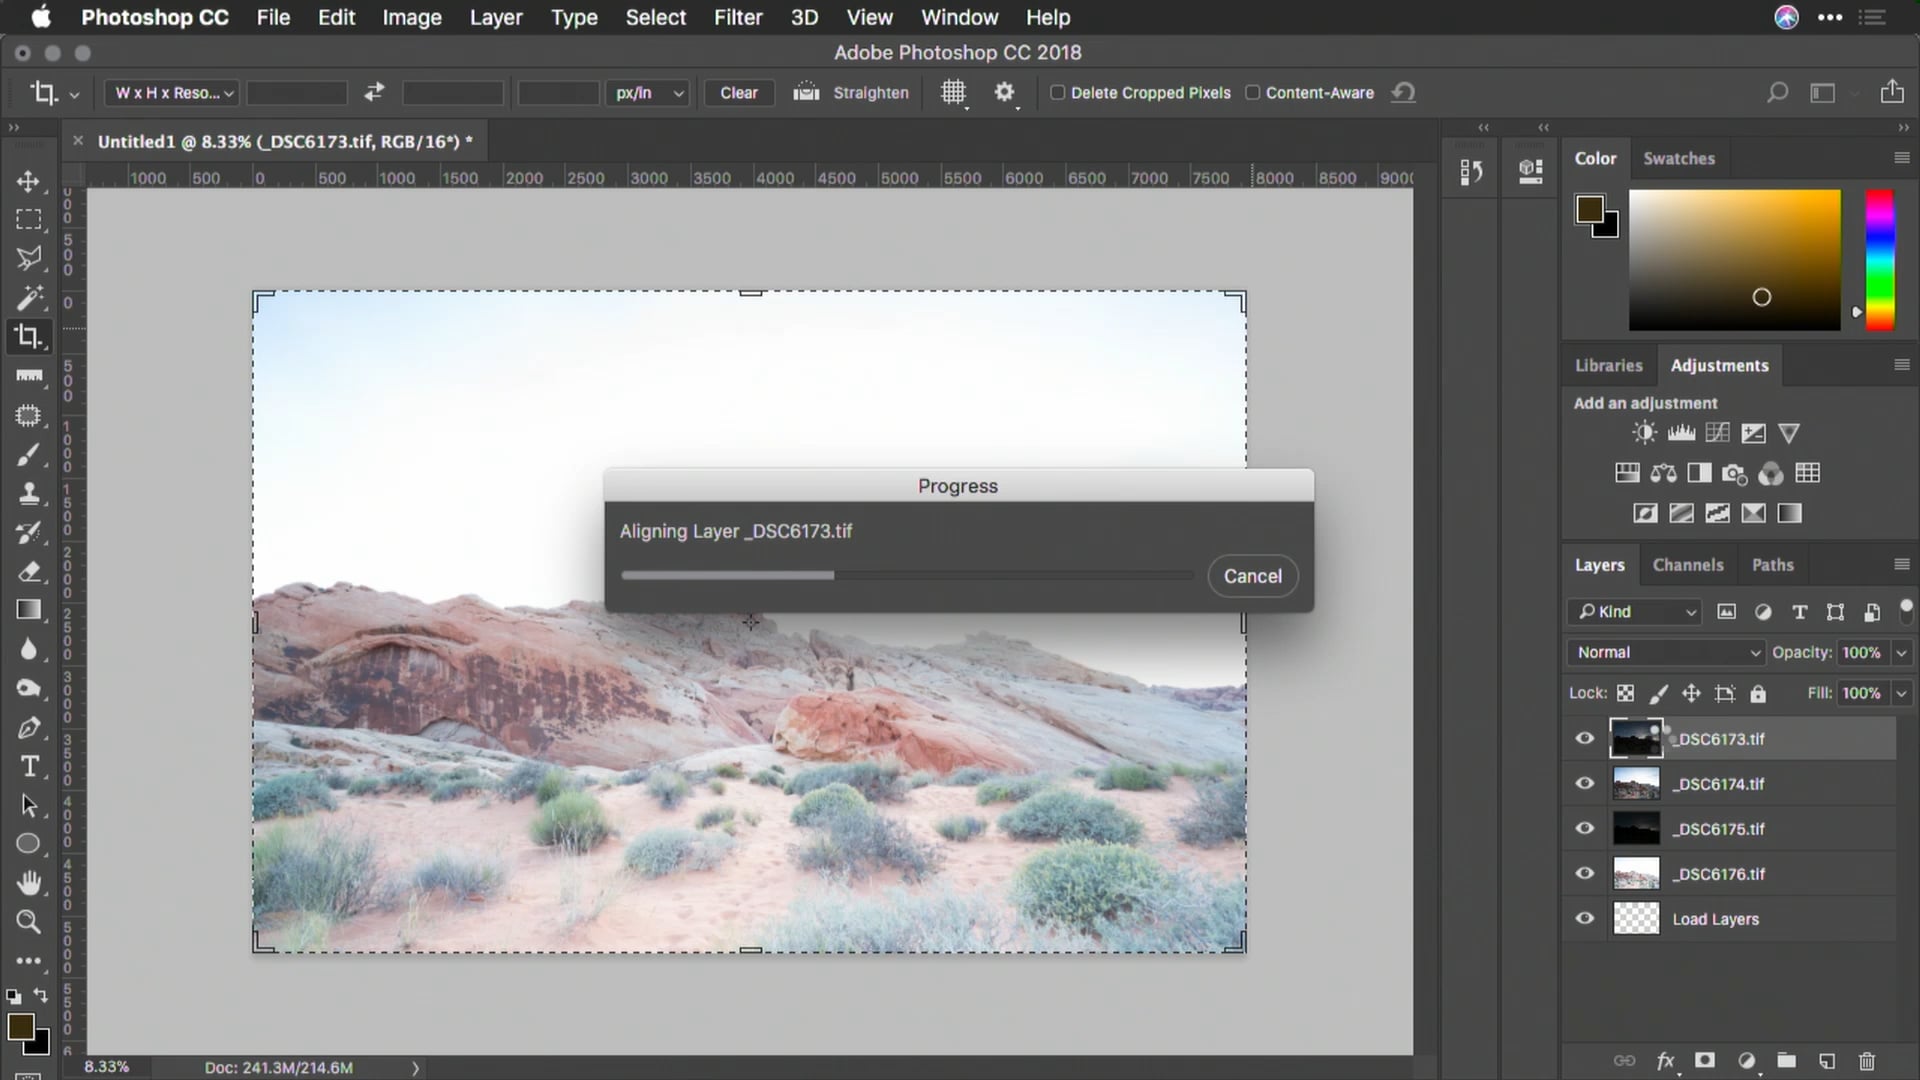Click the Clear button
The width and height of the screenshot is (1920, 1080).
739,93
